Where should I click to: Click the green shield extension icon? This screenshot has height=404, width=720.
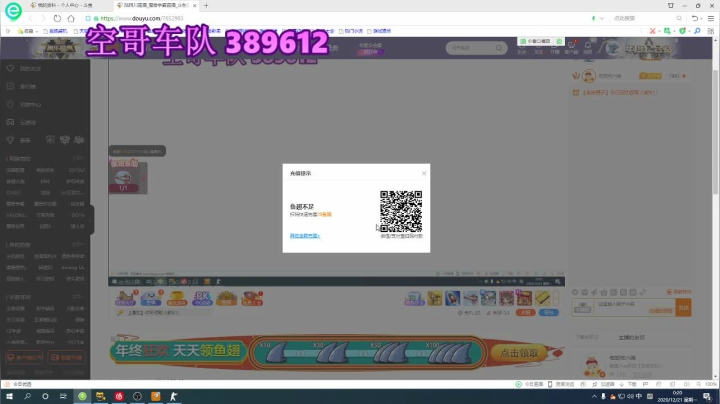pos(682,31)
